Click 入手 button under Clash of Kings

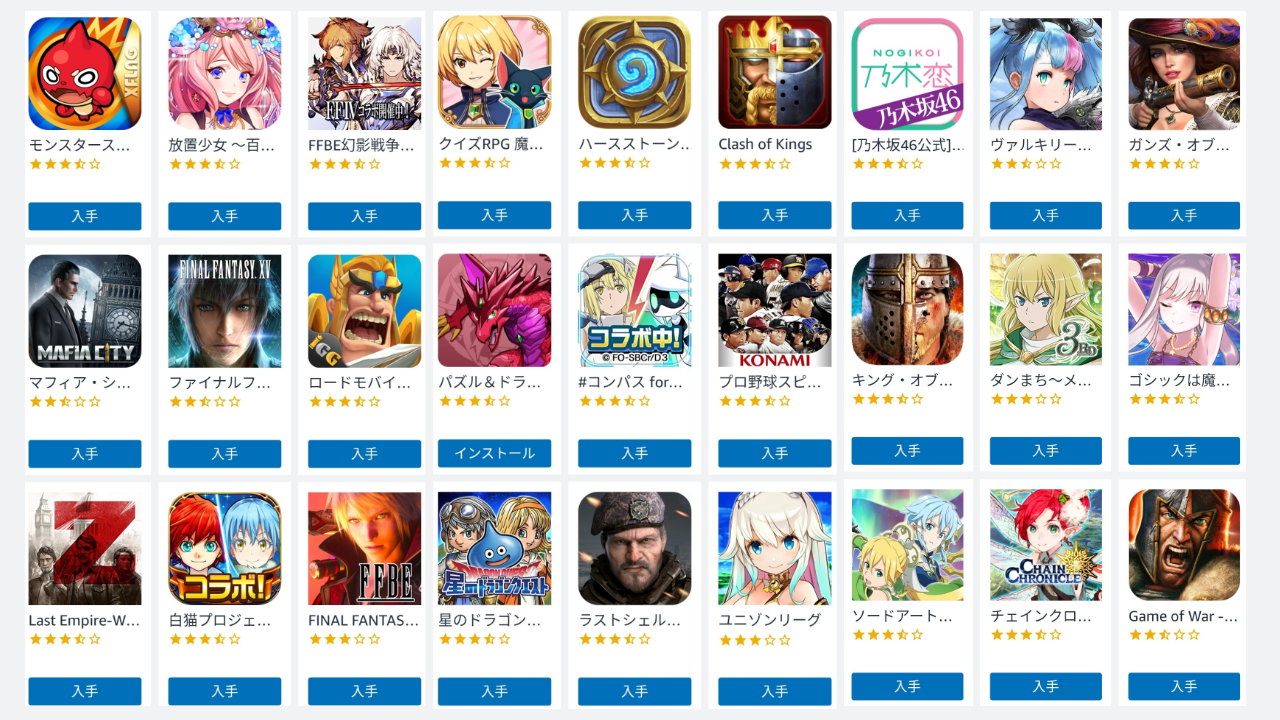775,215
